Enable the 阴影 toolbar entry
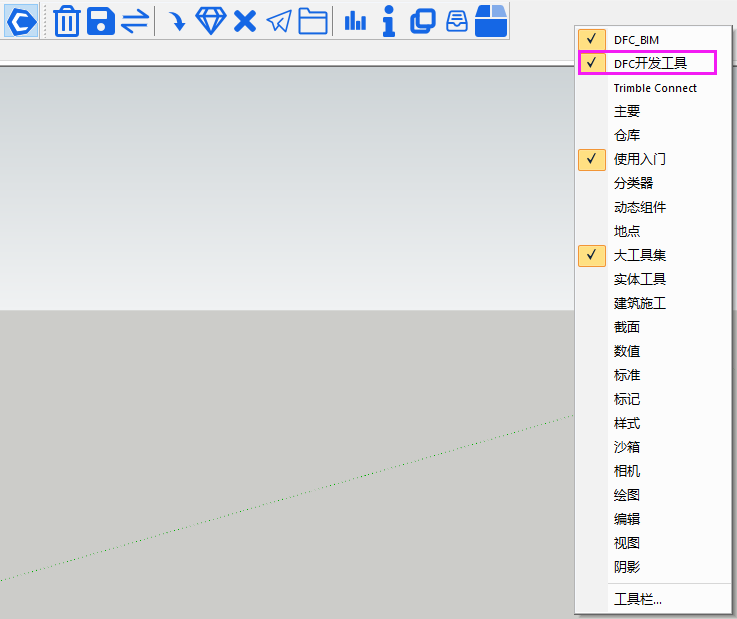The height and width of the screenshot is (619, 737). point(627,567)
